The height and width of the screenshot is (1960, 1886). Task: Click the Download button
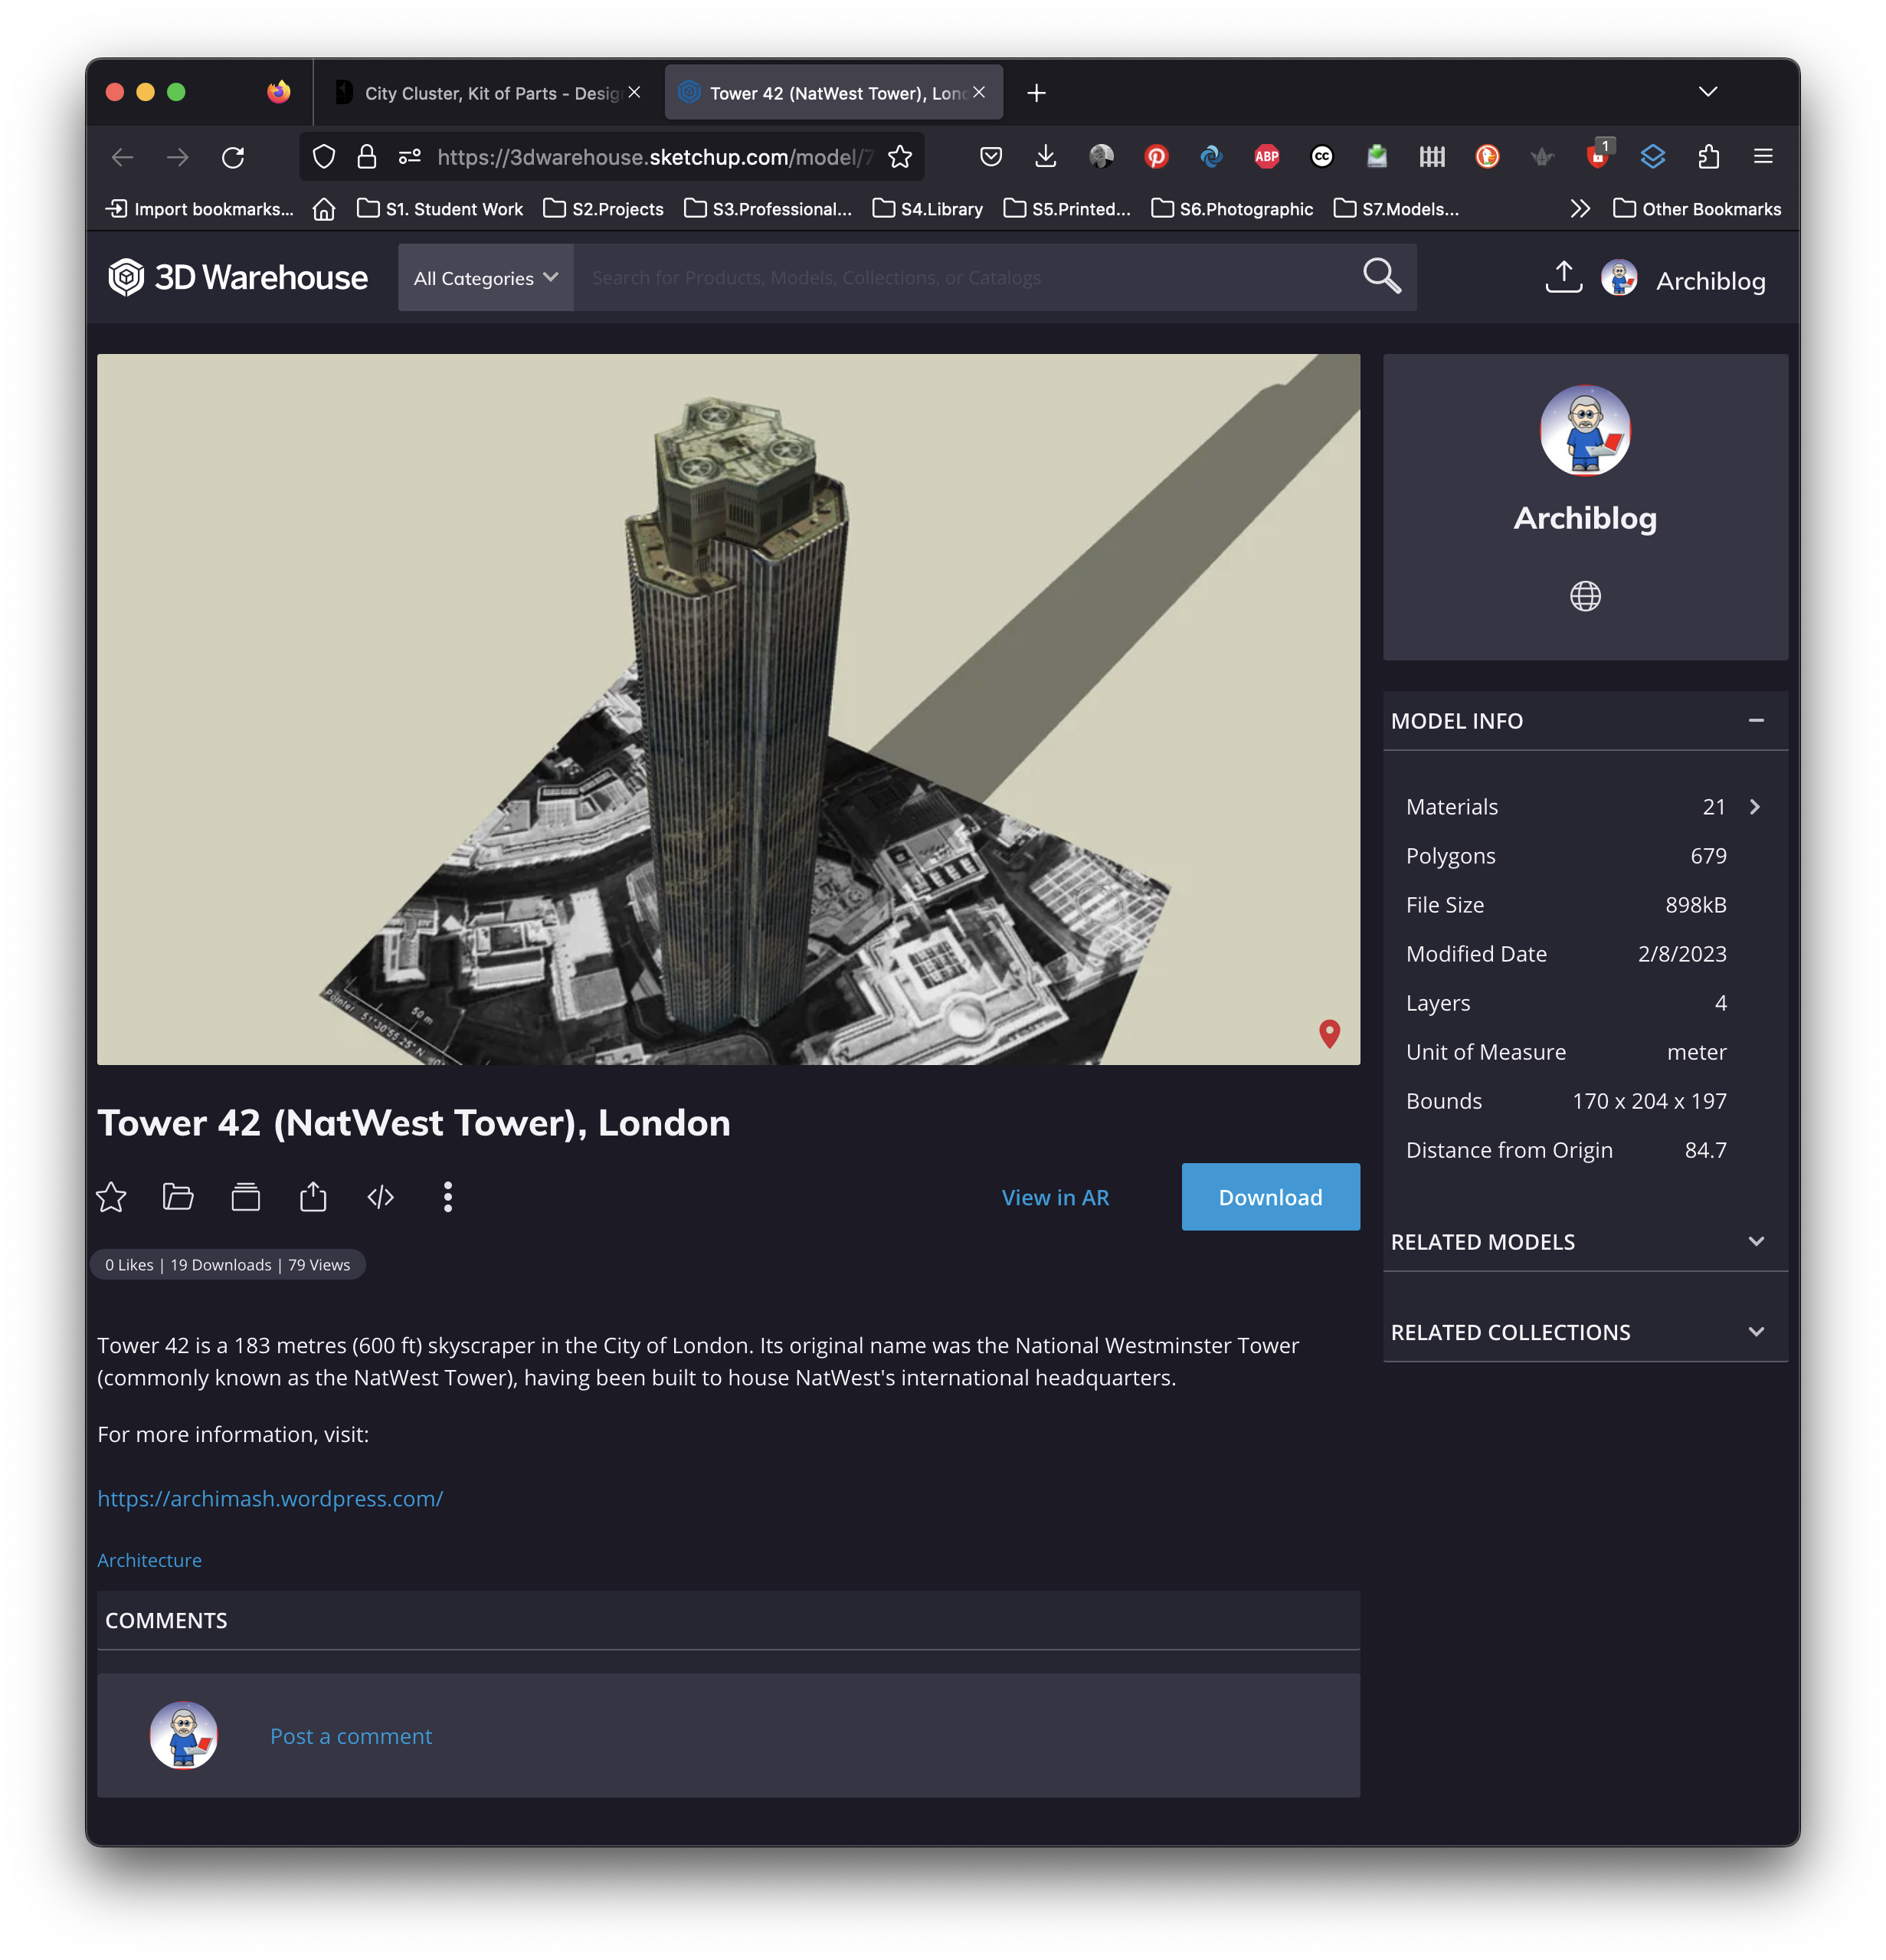click(1270, 1197)
